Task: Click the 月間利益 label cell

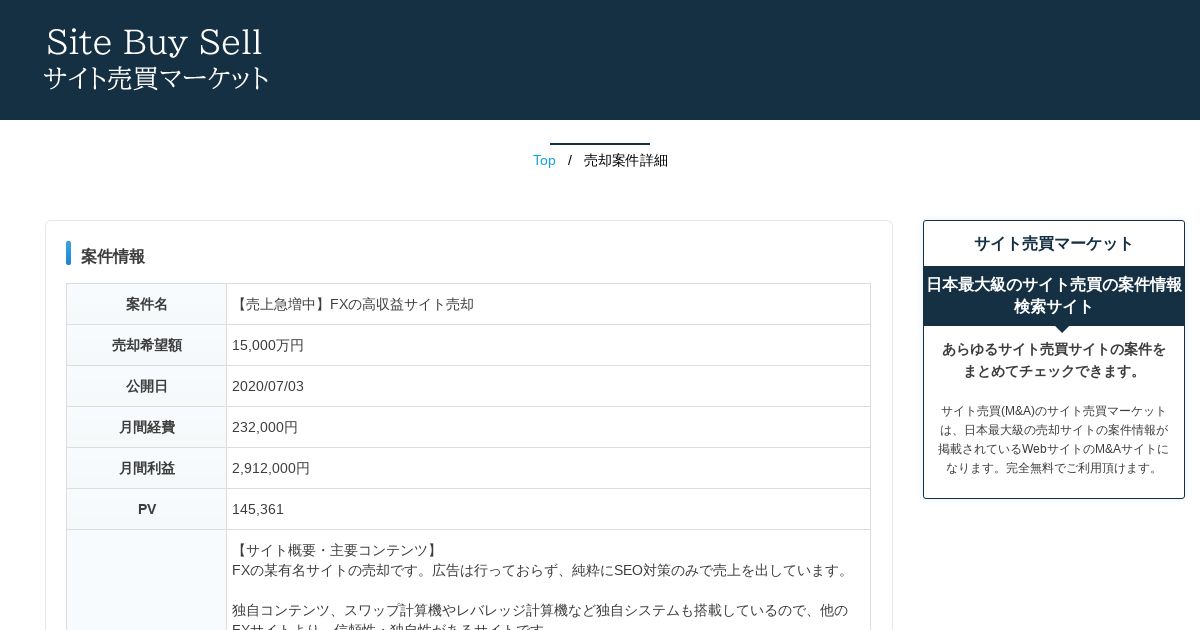Action: pos(147,468)
